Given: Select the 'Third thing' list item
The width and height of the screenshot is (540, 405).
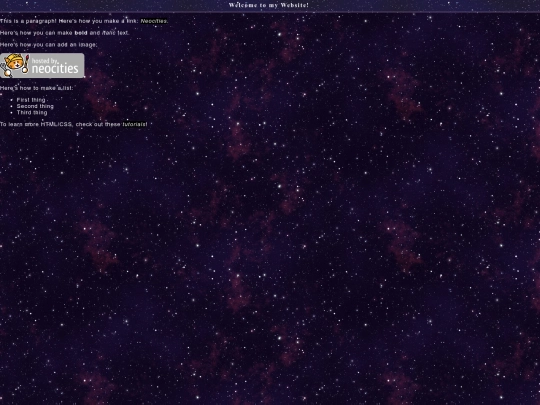Looking at the screenshot, I should pyautogui.click(x=32, y=112).
